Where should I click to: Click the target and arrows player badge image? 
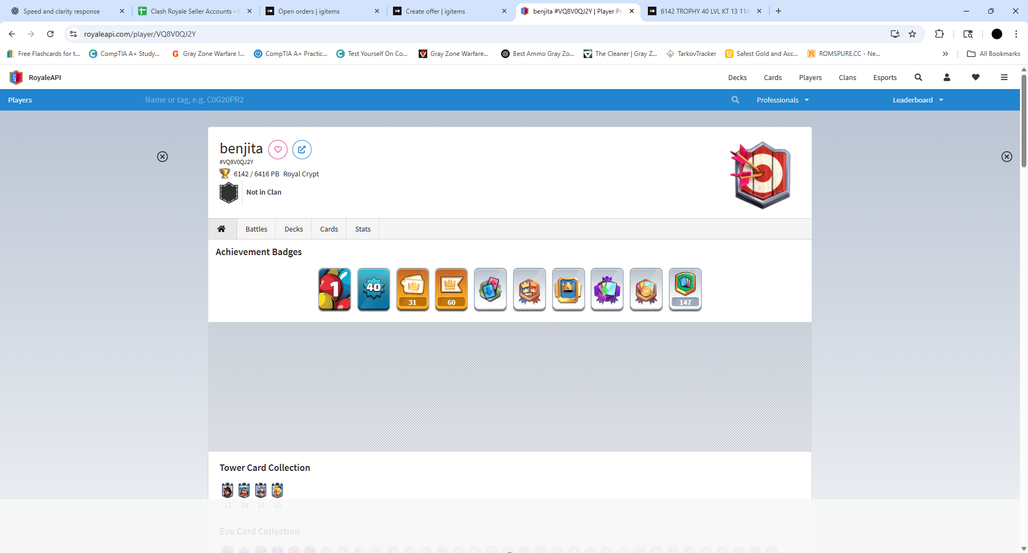click(x=761, y=175)
